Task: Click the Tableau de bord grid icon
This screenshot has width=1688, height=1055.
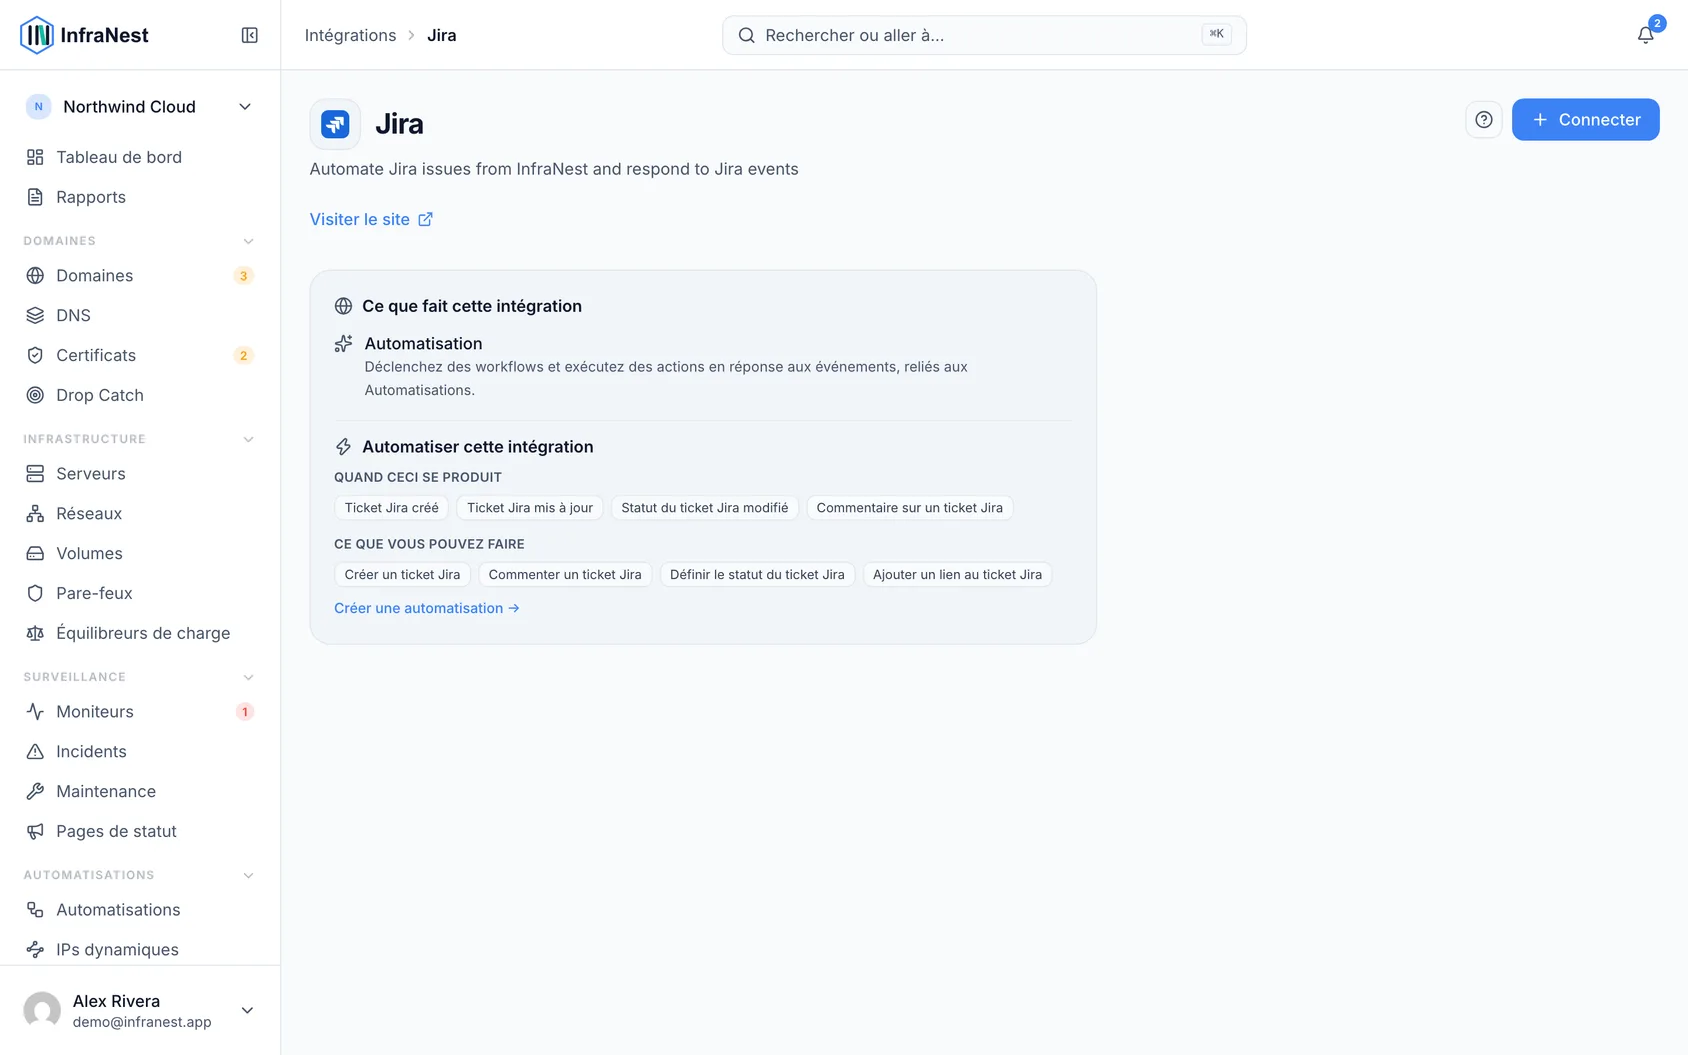Action: (x=35, y=157)
